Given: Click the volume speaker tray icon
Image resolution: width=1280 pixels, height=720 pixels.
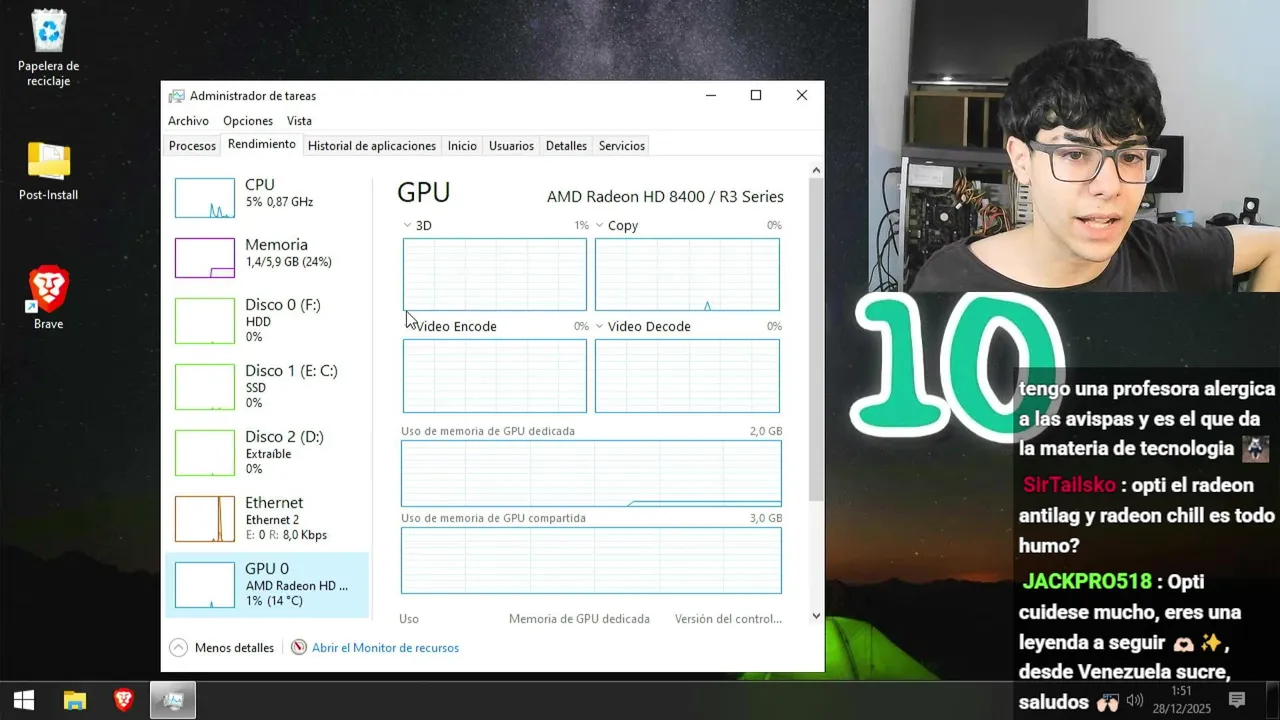Looking at the screenshot, I should point(1134,700).
